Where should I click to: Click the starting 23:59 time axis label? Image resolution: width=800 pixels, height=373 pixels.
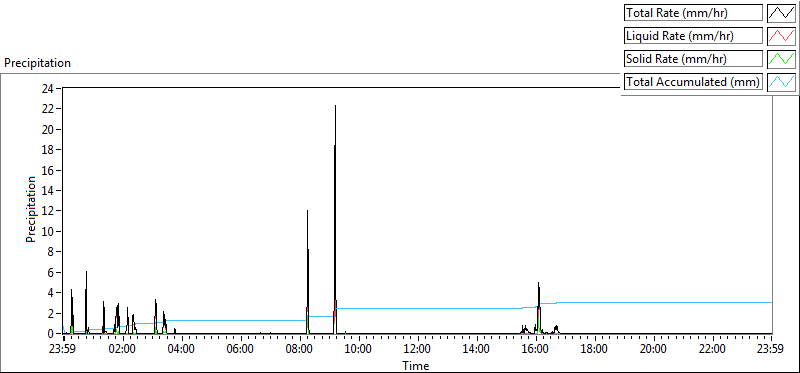tap(63, 349)
